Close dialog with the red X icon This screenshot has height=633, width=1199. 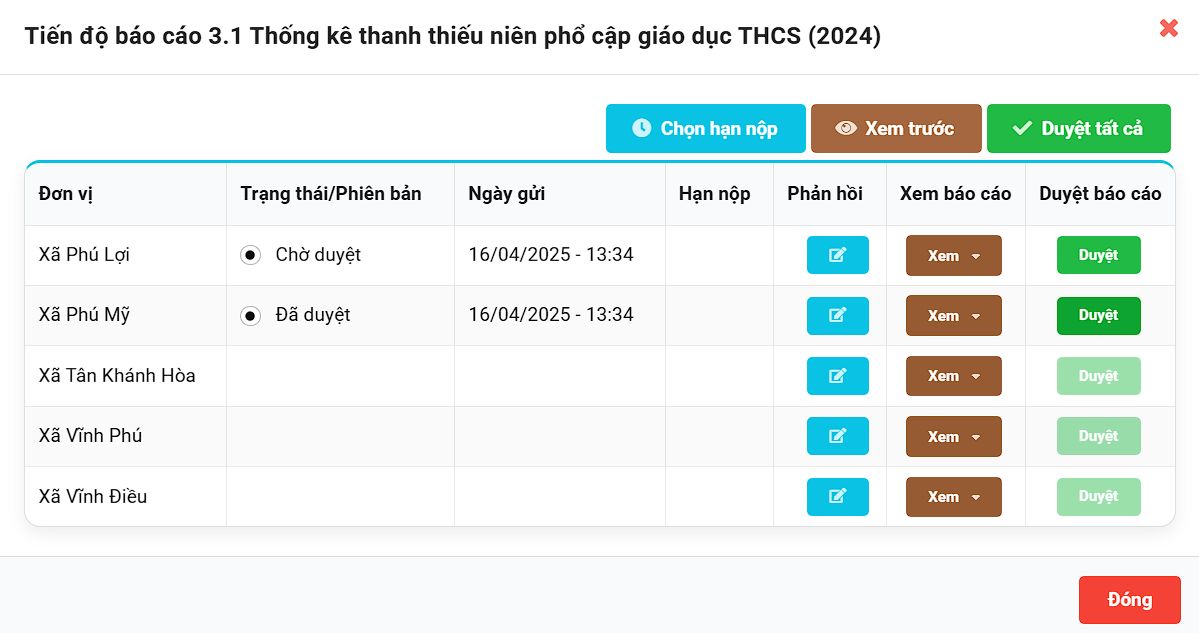[x=1168, y=28]
